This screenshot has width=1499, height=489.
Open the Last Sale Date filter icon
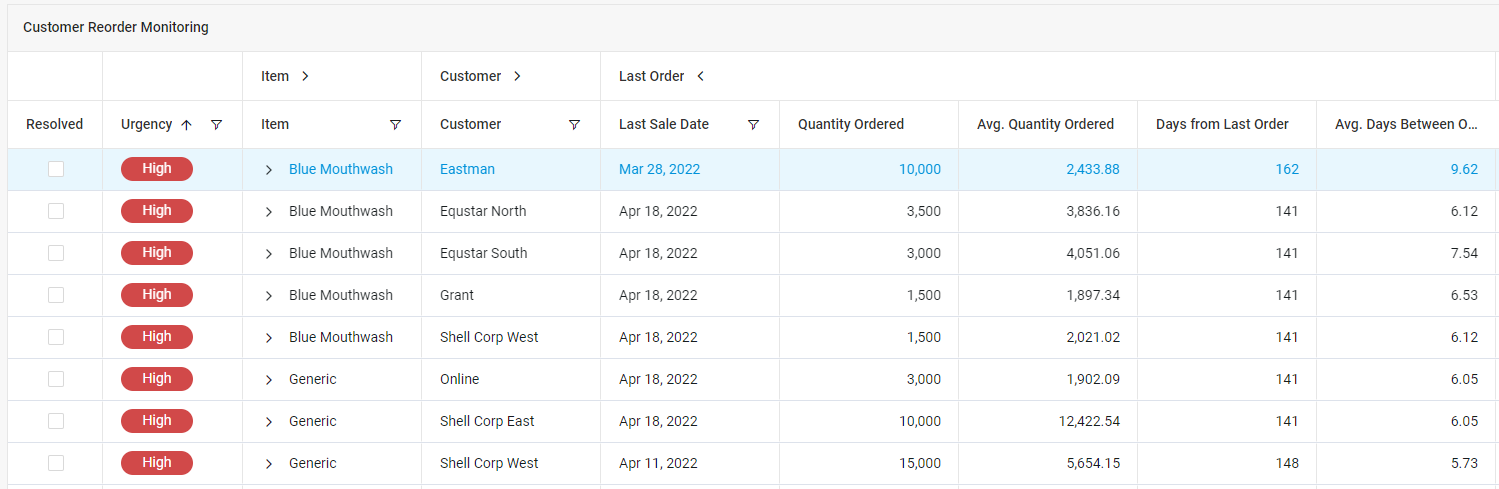753,125
